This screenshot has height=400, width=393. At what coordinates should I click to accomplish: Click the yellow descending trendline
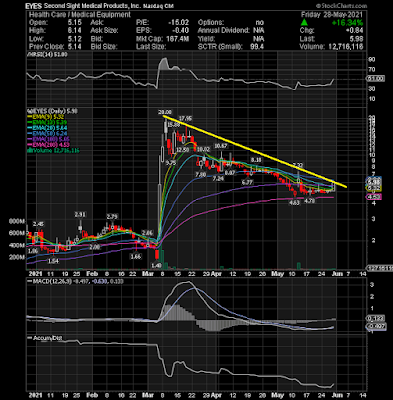(255, 152)
